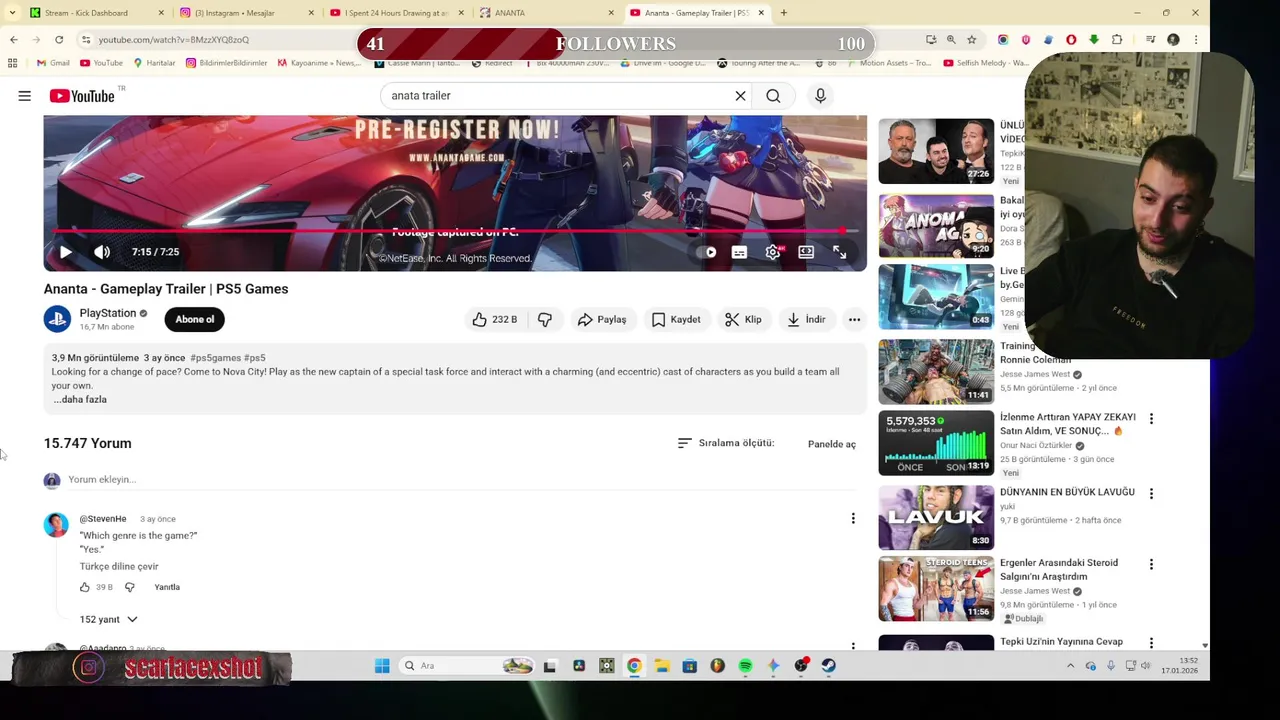The height and width of the screenshot is (720, 1280).
Task: Open video player settings gear
Action: (x=773, y=252)
